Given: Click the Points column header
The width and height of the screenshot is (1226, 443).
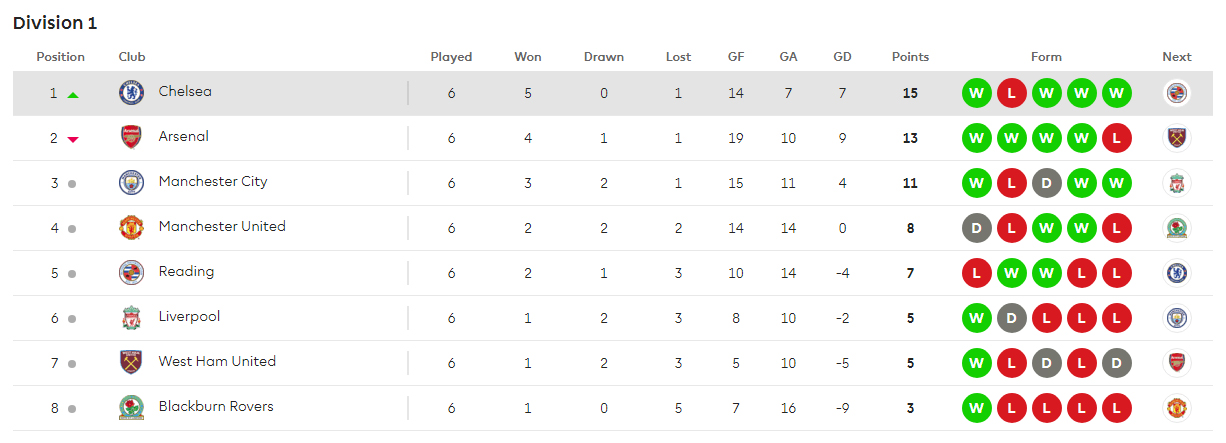Looking at the screenshot, I should (x=910, y=57).
